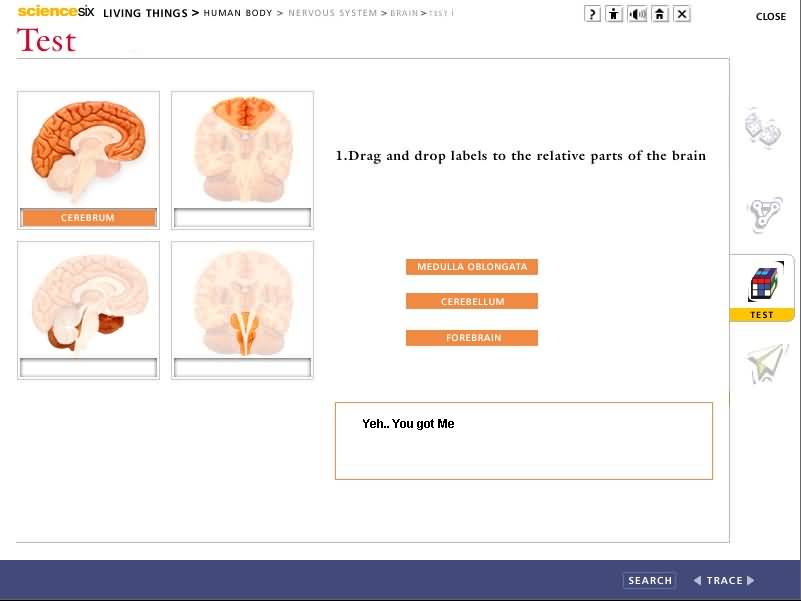Click the right Trace arrow
This screenshot has height=601, width=801.
pos(751,581)
